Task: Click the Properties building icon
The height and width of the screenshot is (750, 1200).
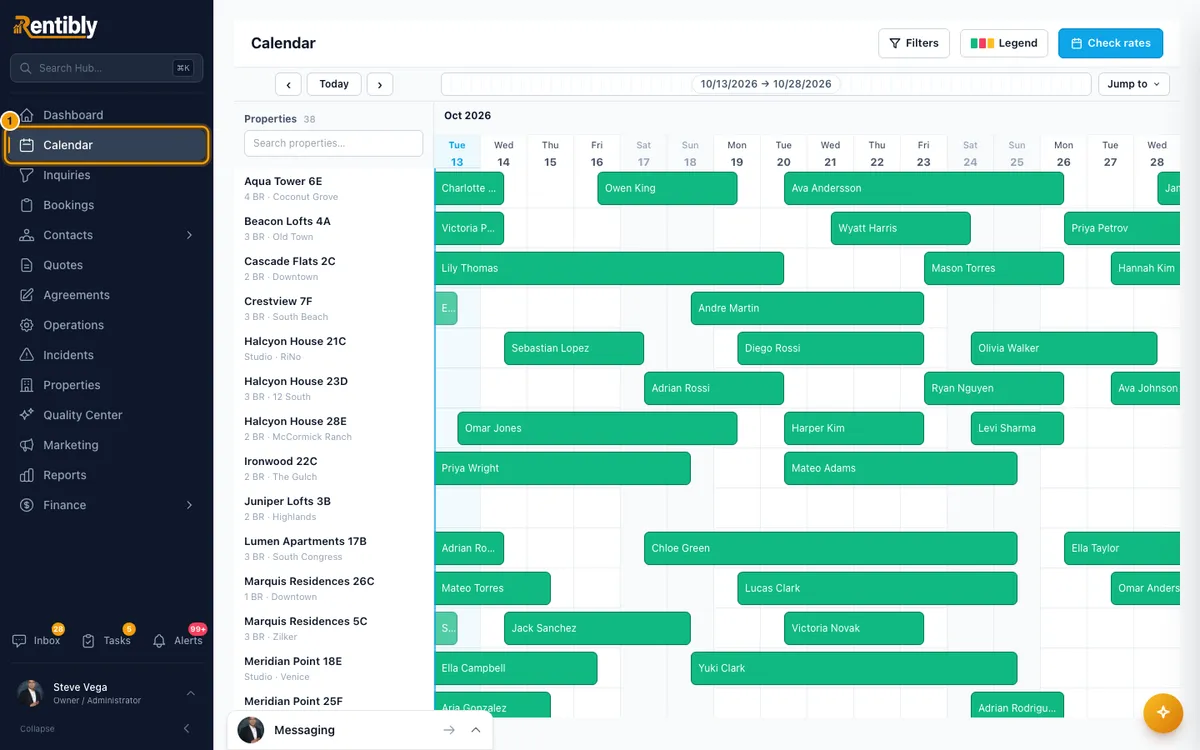Action: [27, 385]
